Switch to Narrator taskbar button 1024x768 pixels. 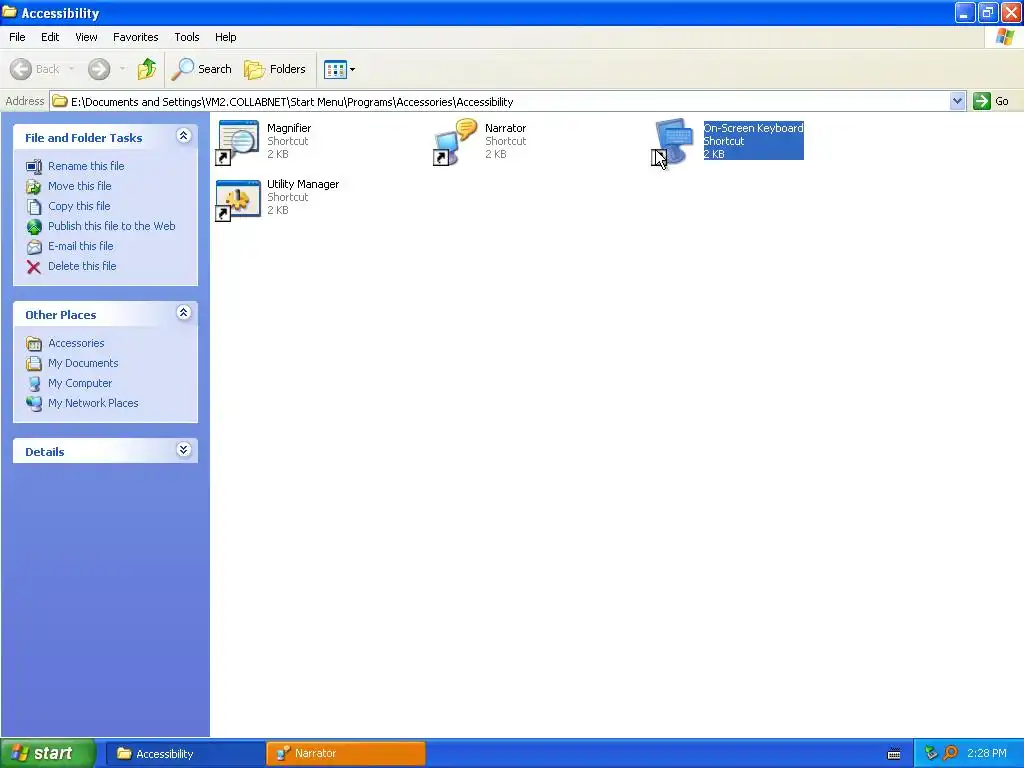(x=346, y=754)
